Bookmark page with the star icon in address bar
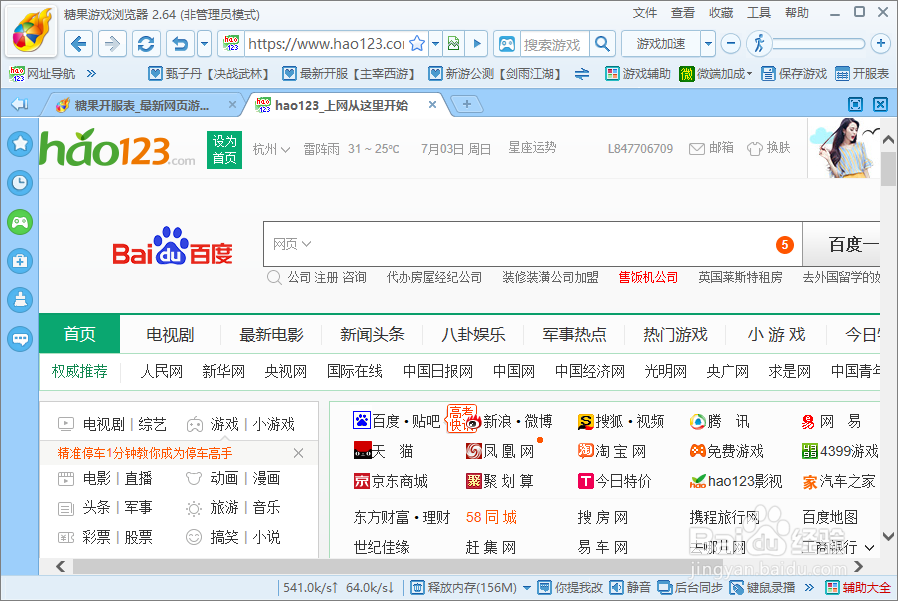 tap(418, 44)
